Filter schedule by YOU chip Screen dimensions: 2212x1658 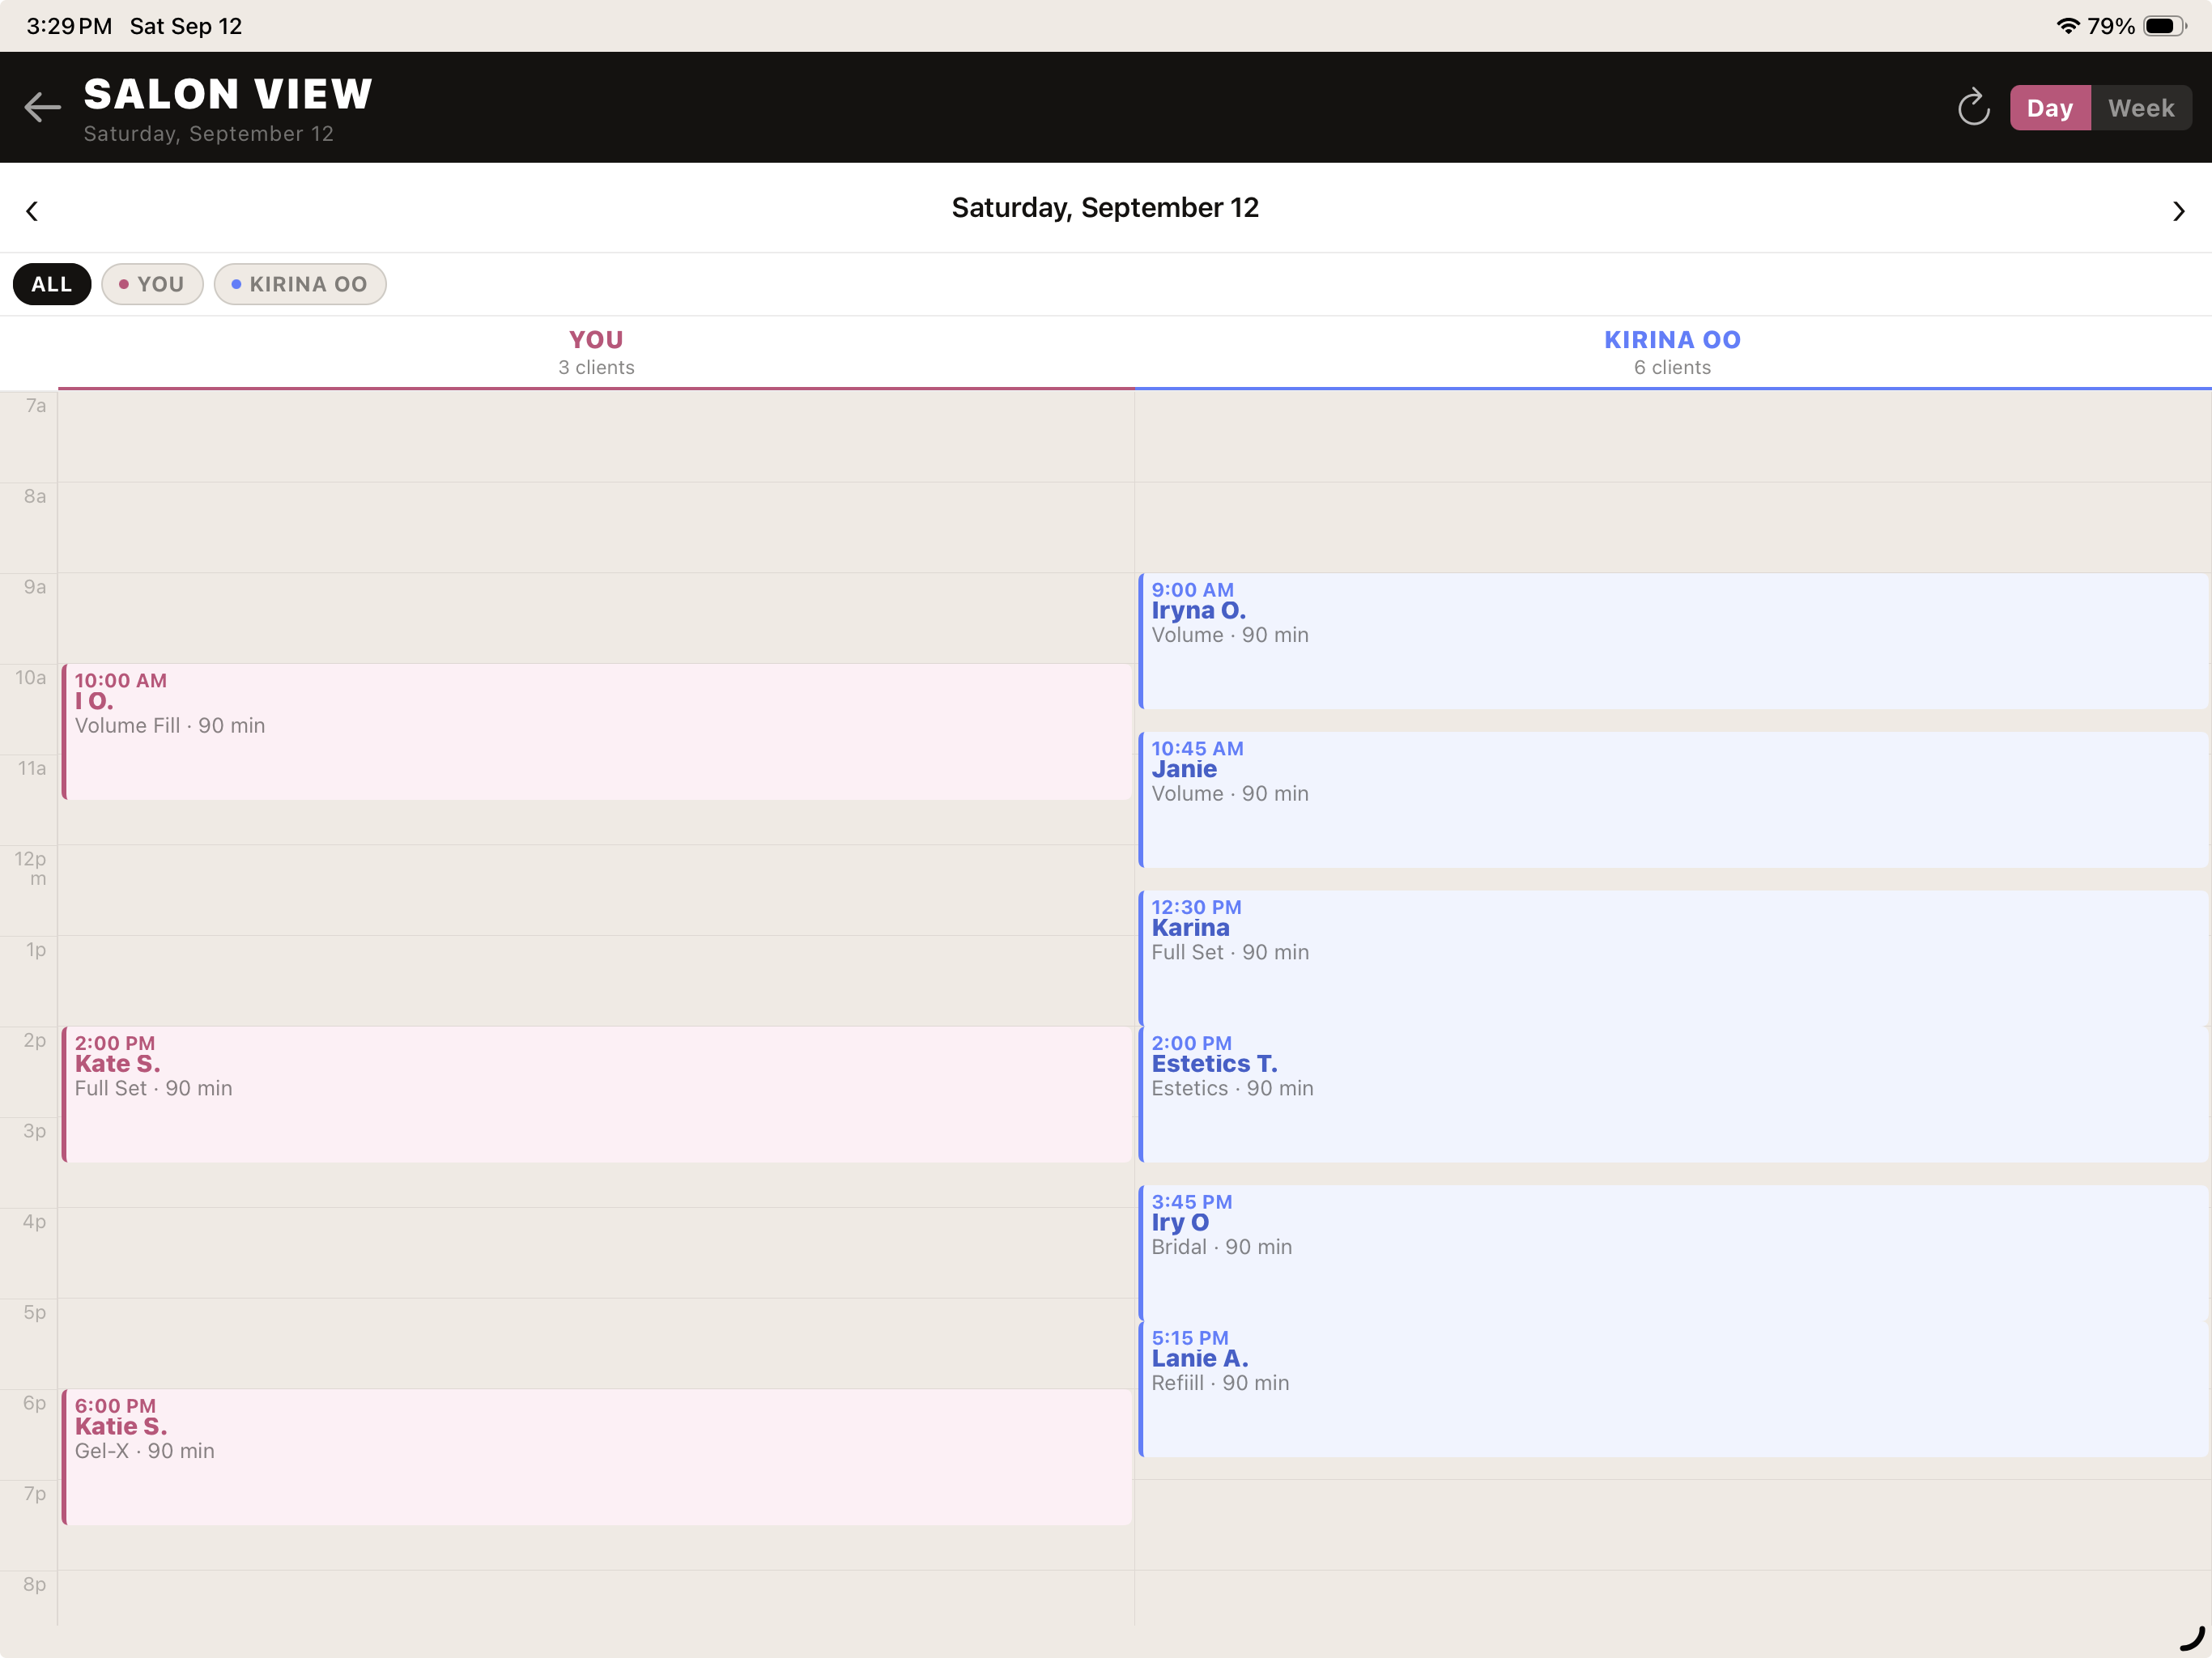tap(152, 284)
